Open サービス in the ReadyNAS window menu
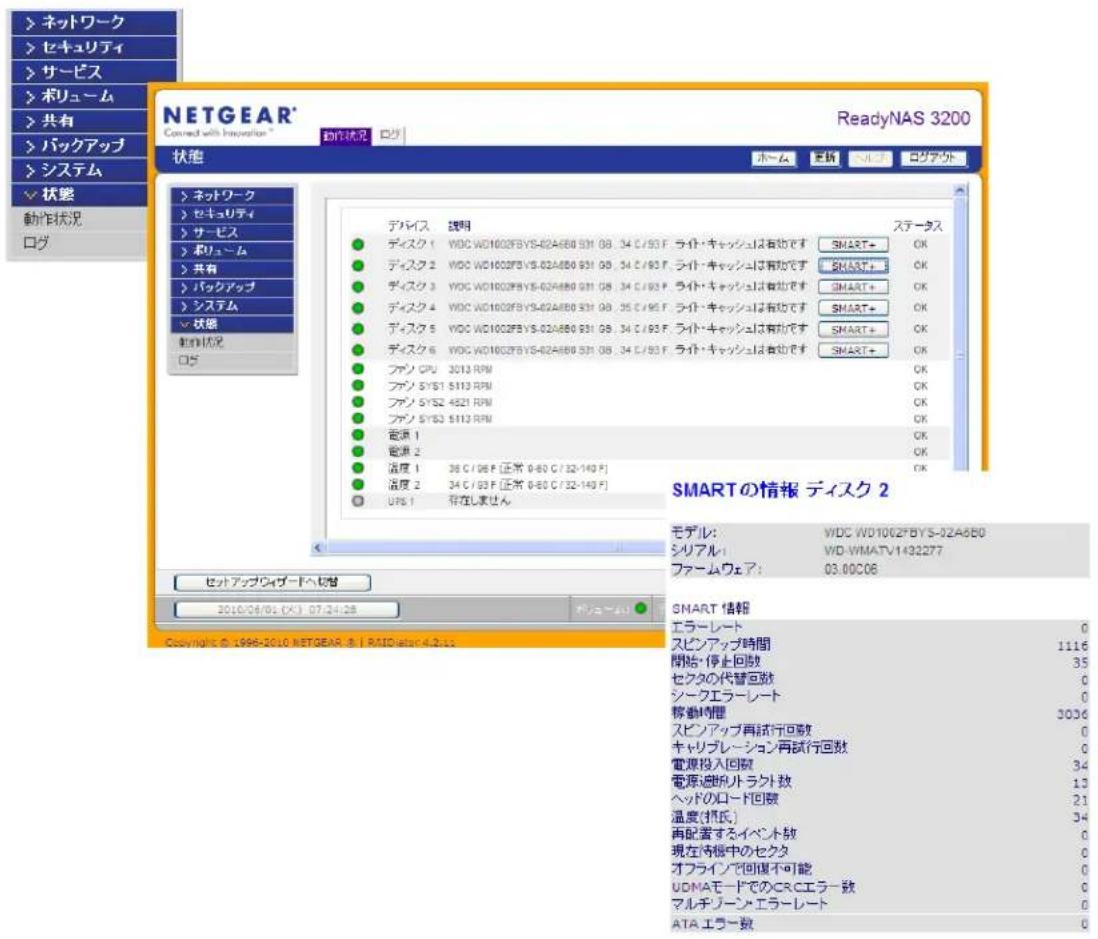 click(x=232, y=232)
